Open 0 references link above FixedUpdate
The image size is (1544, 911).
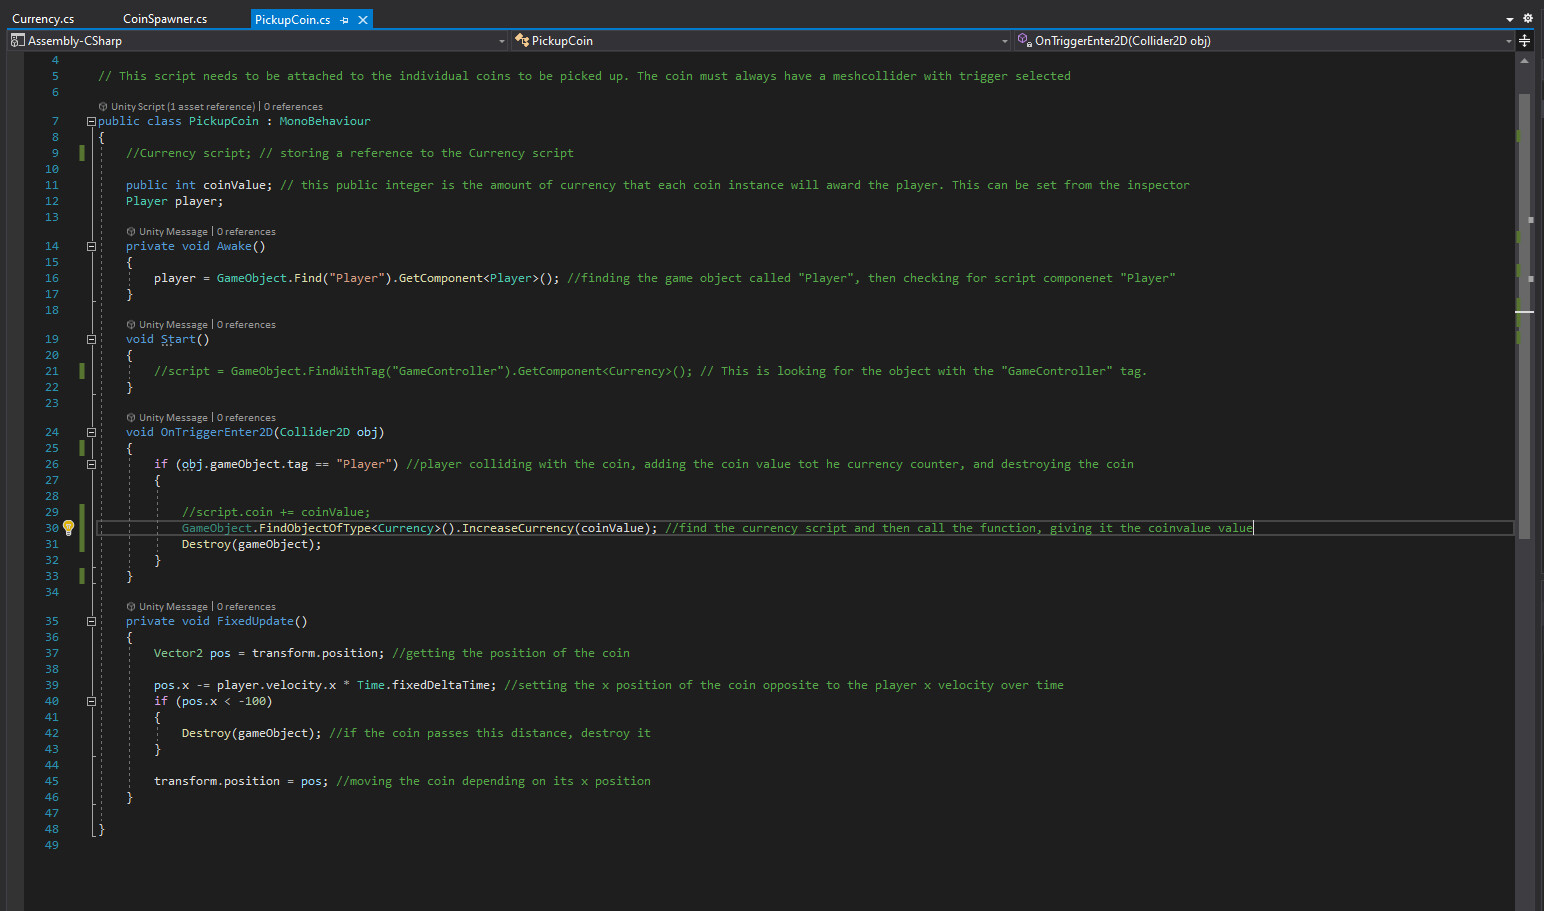246,607
